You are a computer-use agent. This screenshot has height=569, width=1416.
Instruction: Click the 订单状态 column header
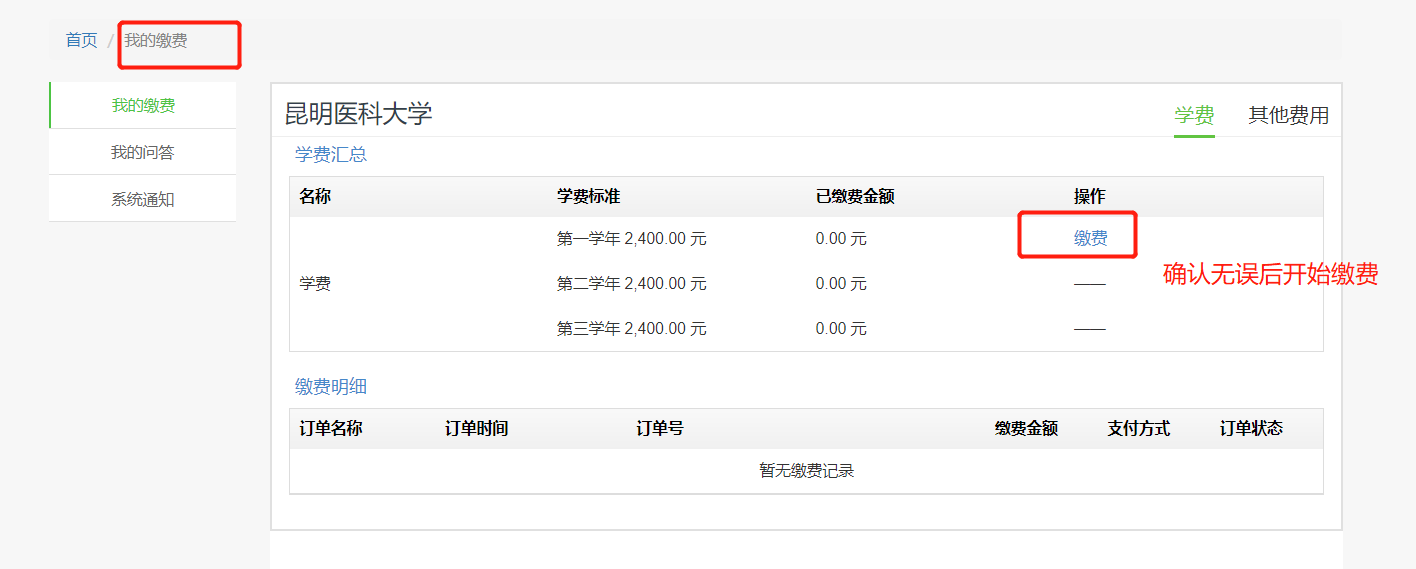coord(1251,429)
